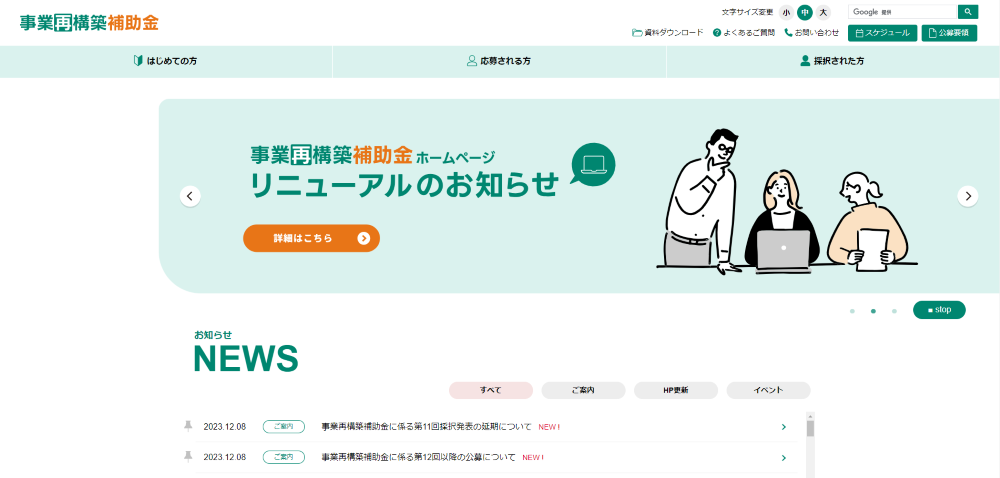Go to first carousel dot
This screenshot has width=1000, height=478.
pos(852,311)
